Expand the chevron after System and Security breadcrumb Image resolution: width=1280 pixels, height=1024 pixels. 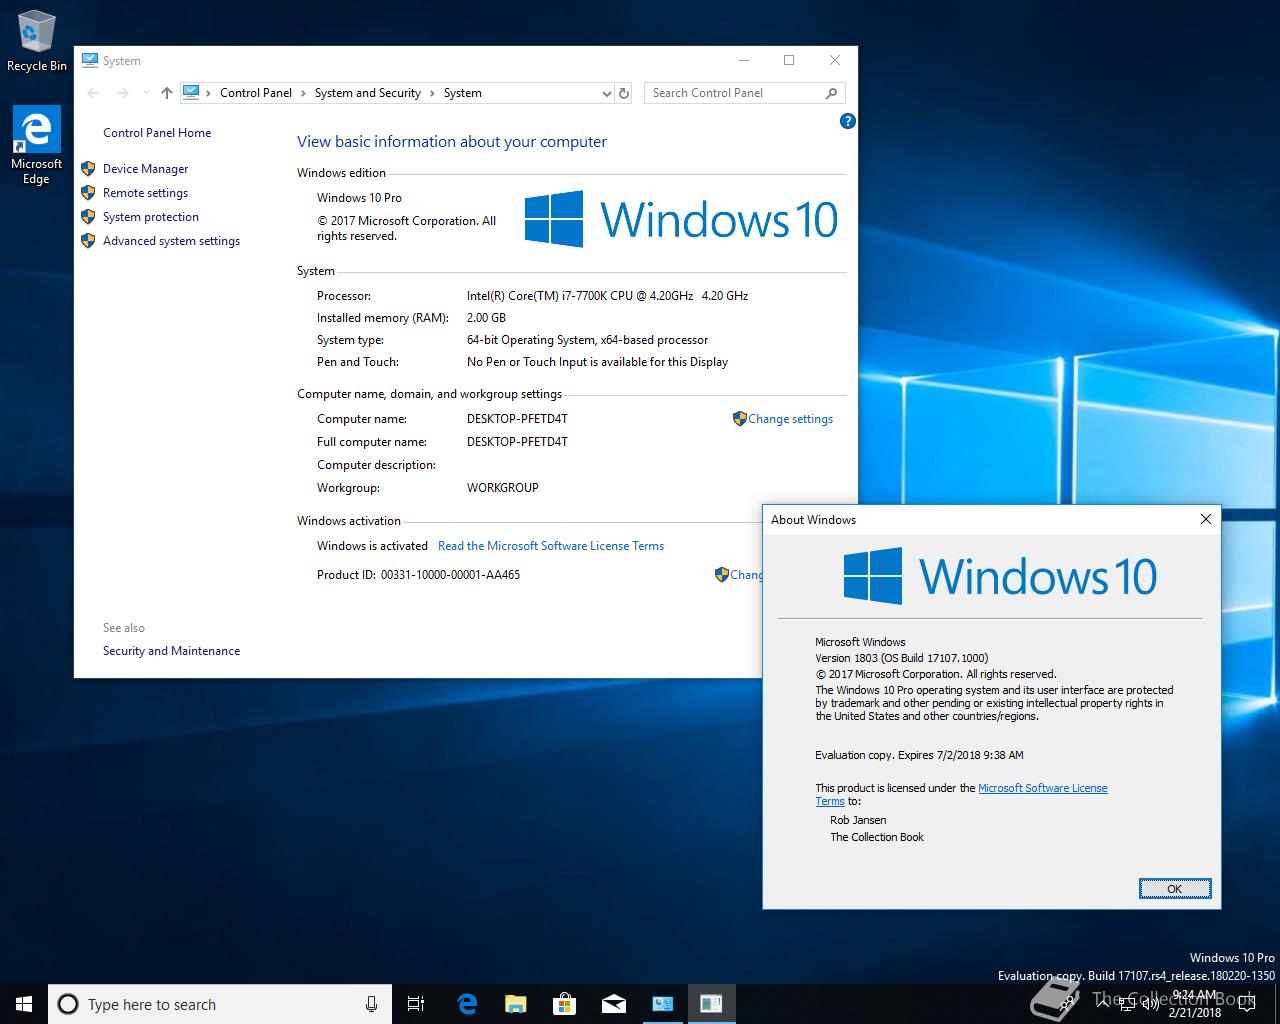pos(432,93)
